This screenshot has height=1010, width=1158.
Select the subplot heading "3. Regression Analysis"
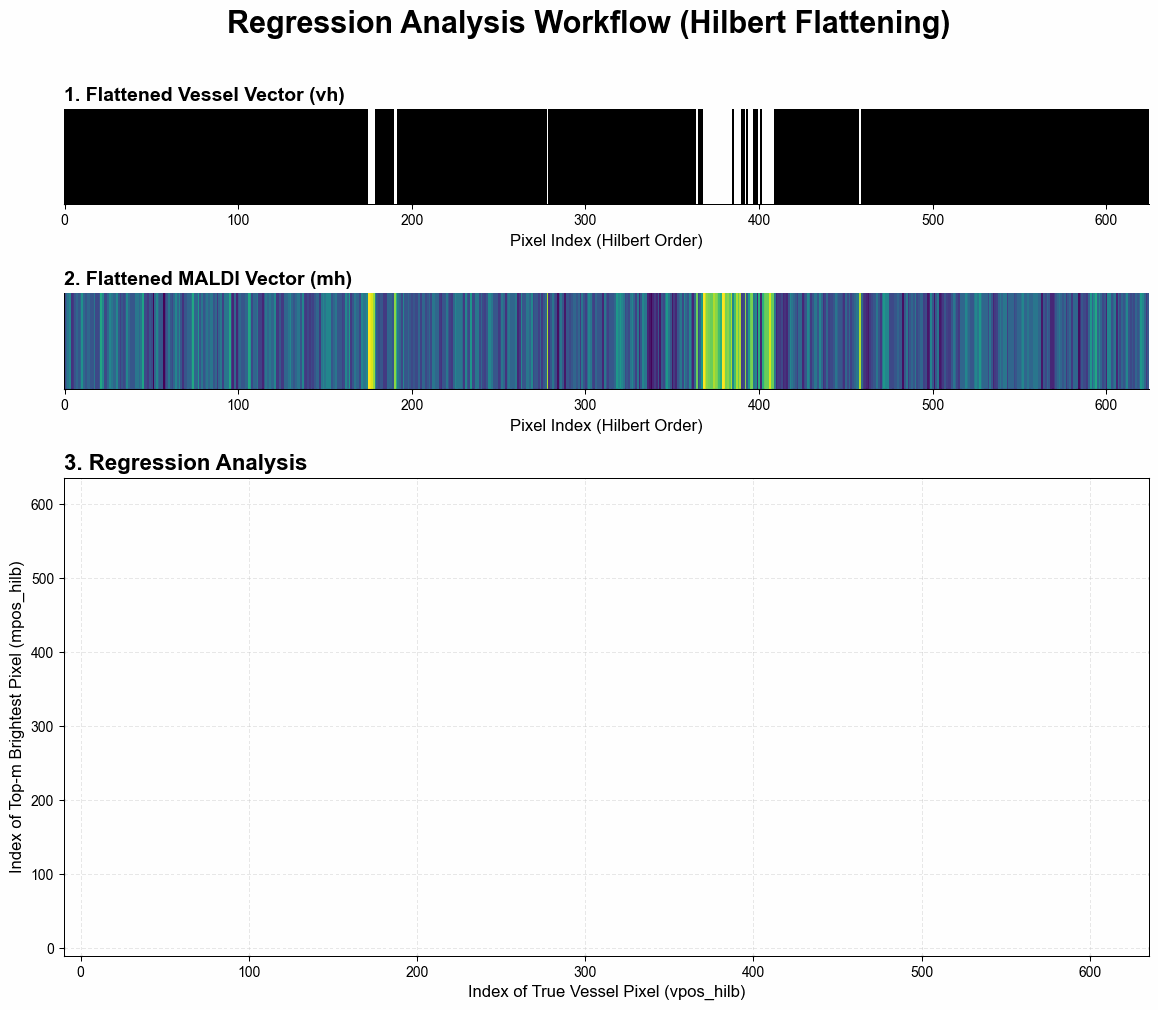[x=186, y=462]
